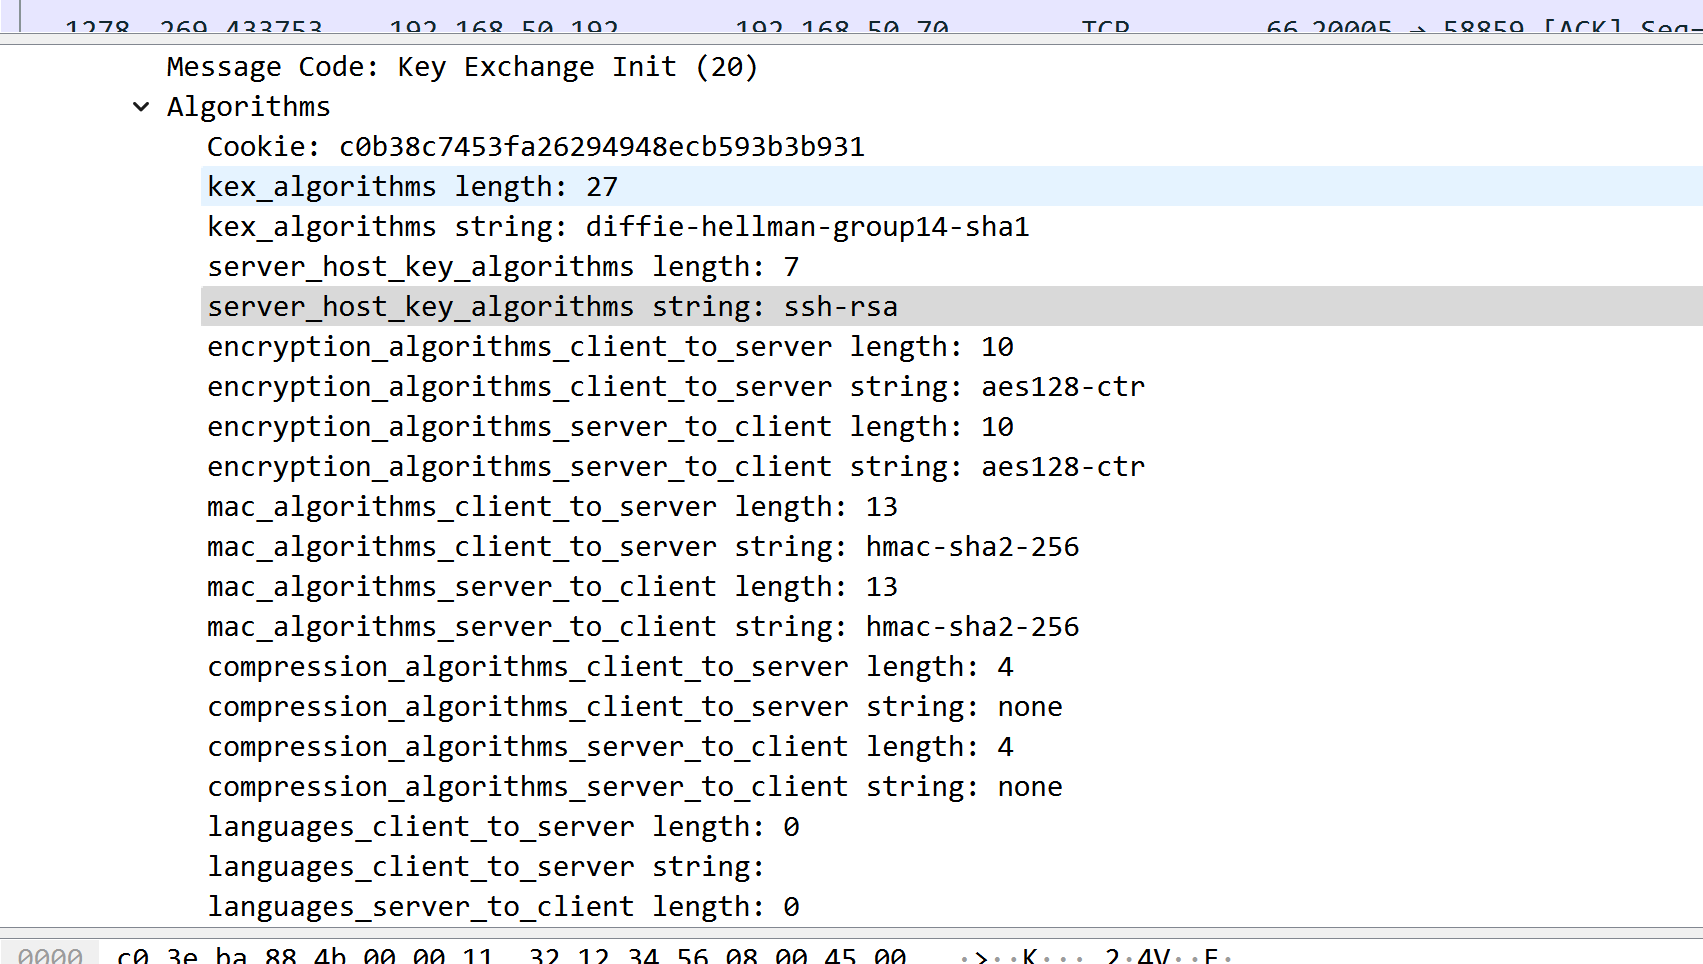The image size is (1703, 964).
Task: Select mac_algorithms_server_to_client string row
Action: coord(642,627)
